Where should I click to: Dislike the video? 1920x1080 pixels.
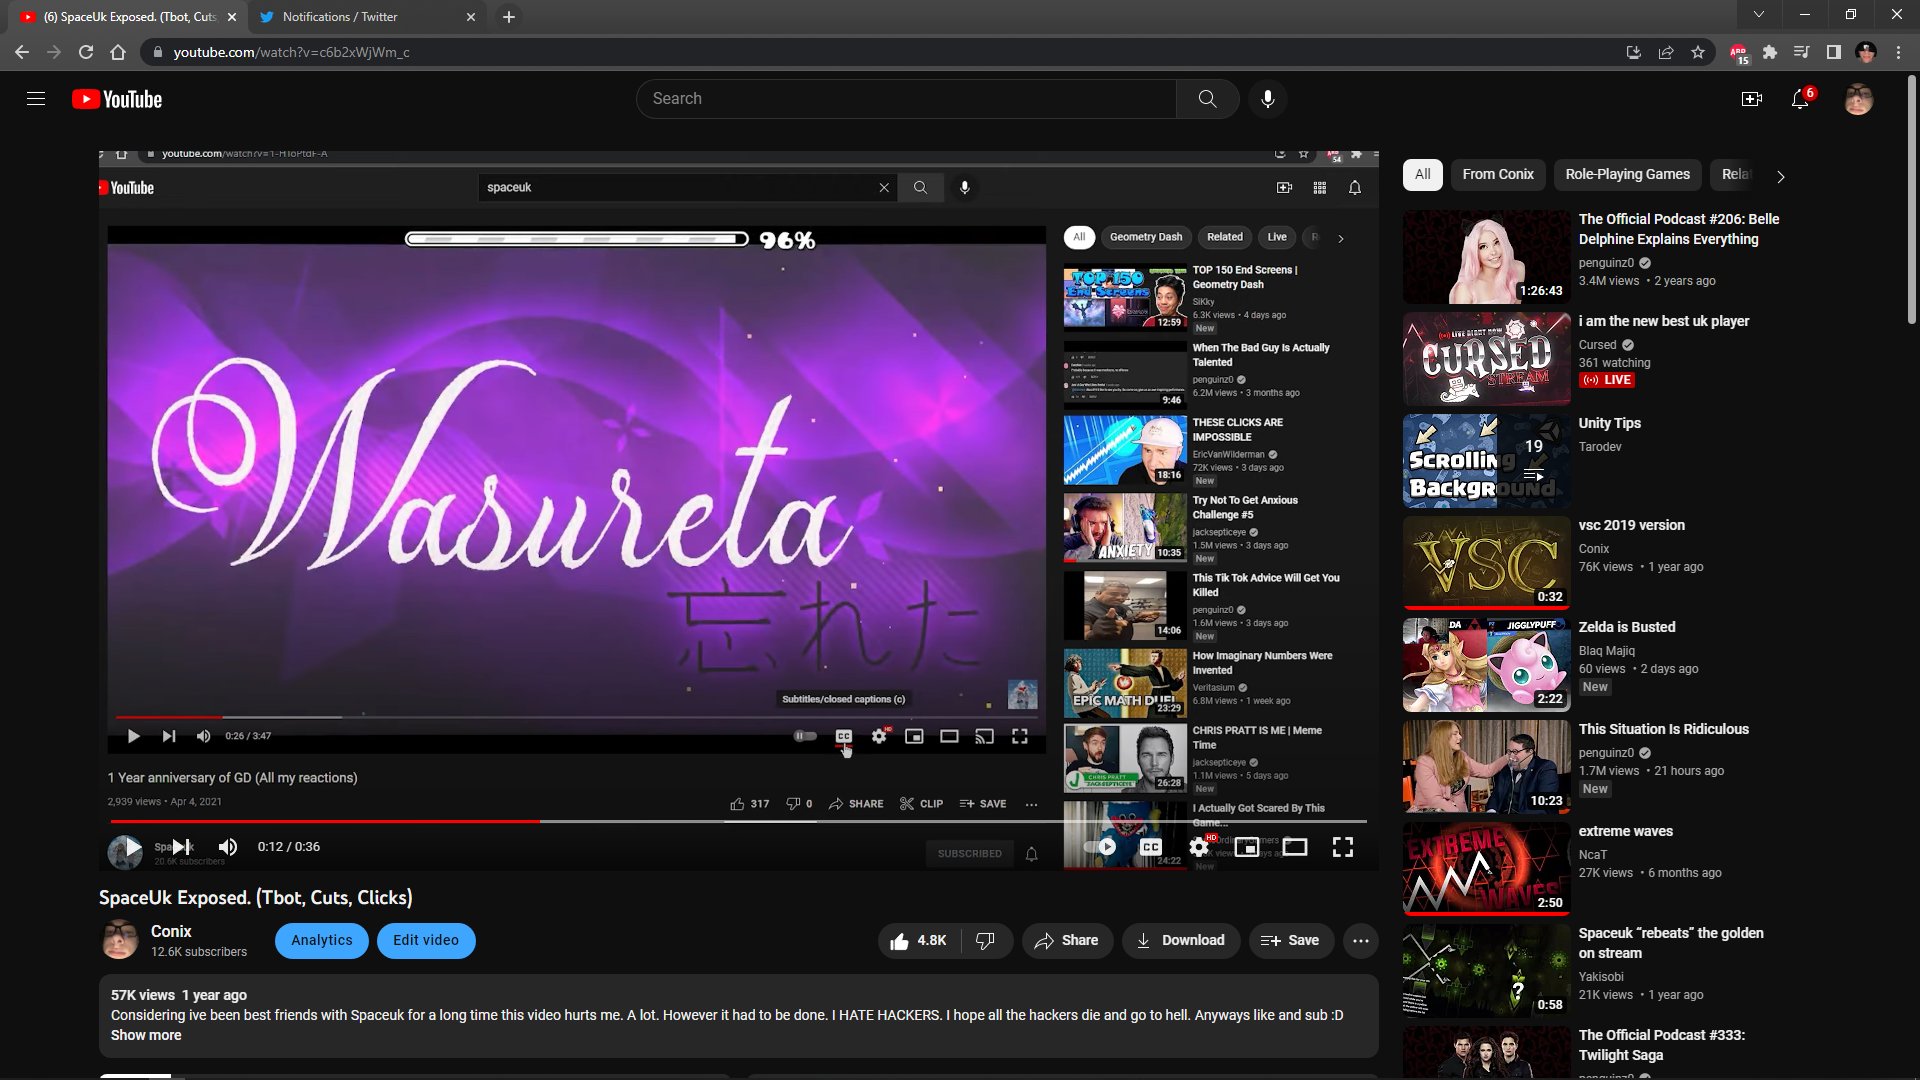985,940
